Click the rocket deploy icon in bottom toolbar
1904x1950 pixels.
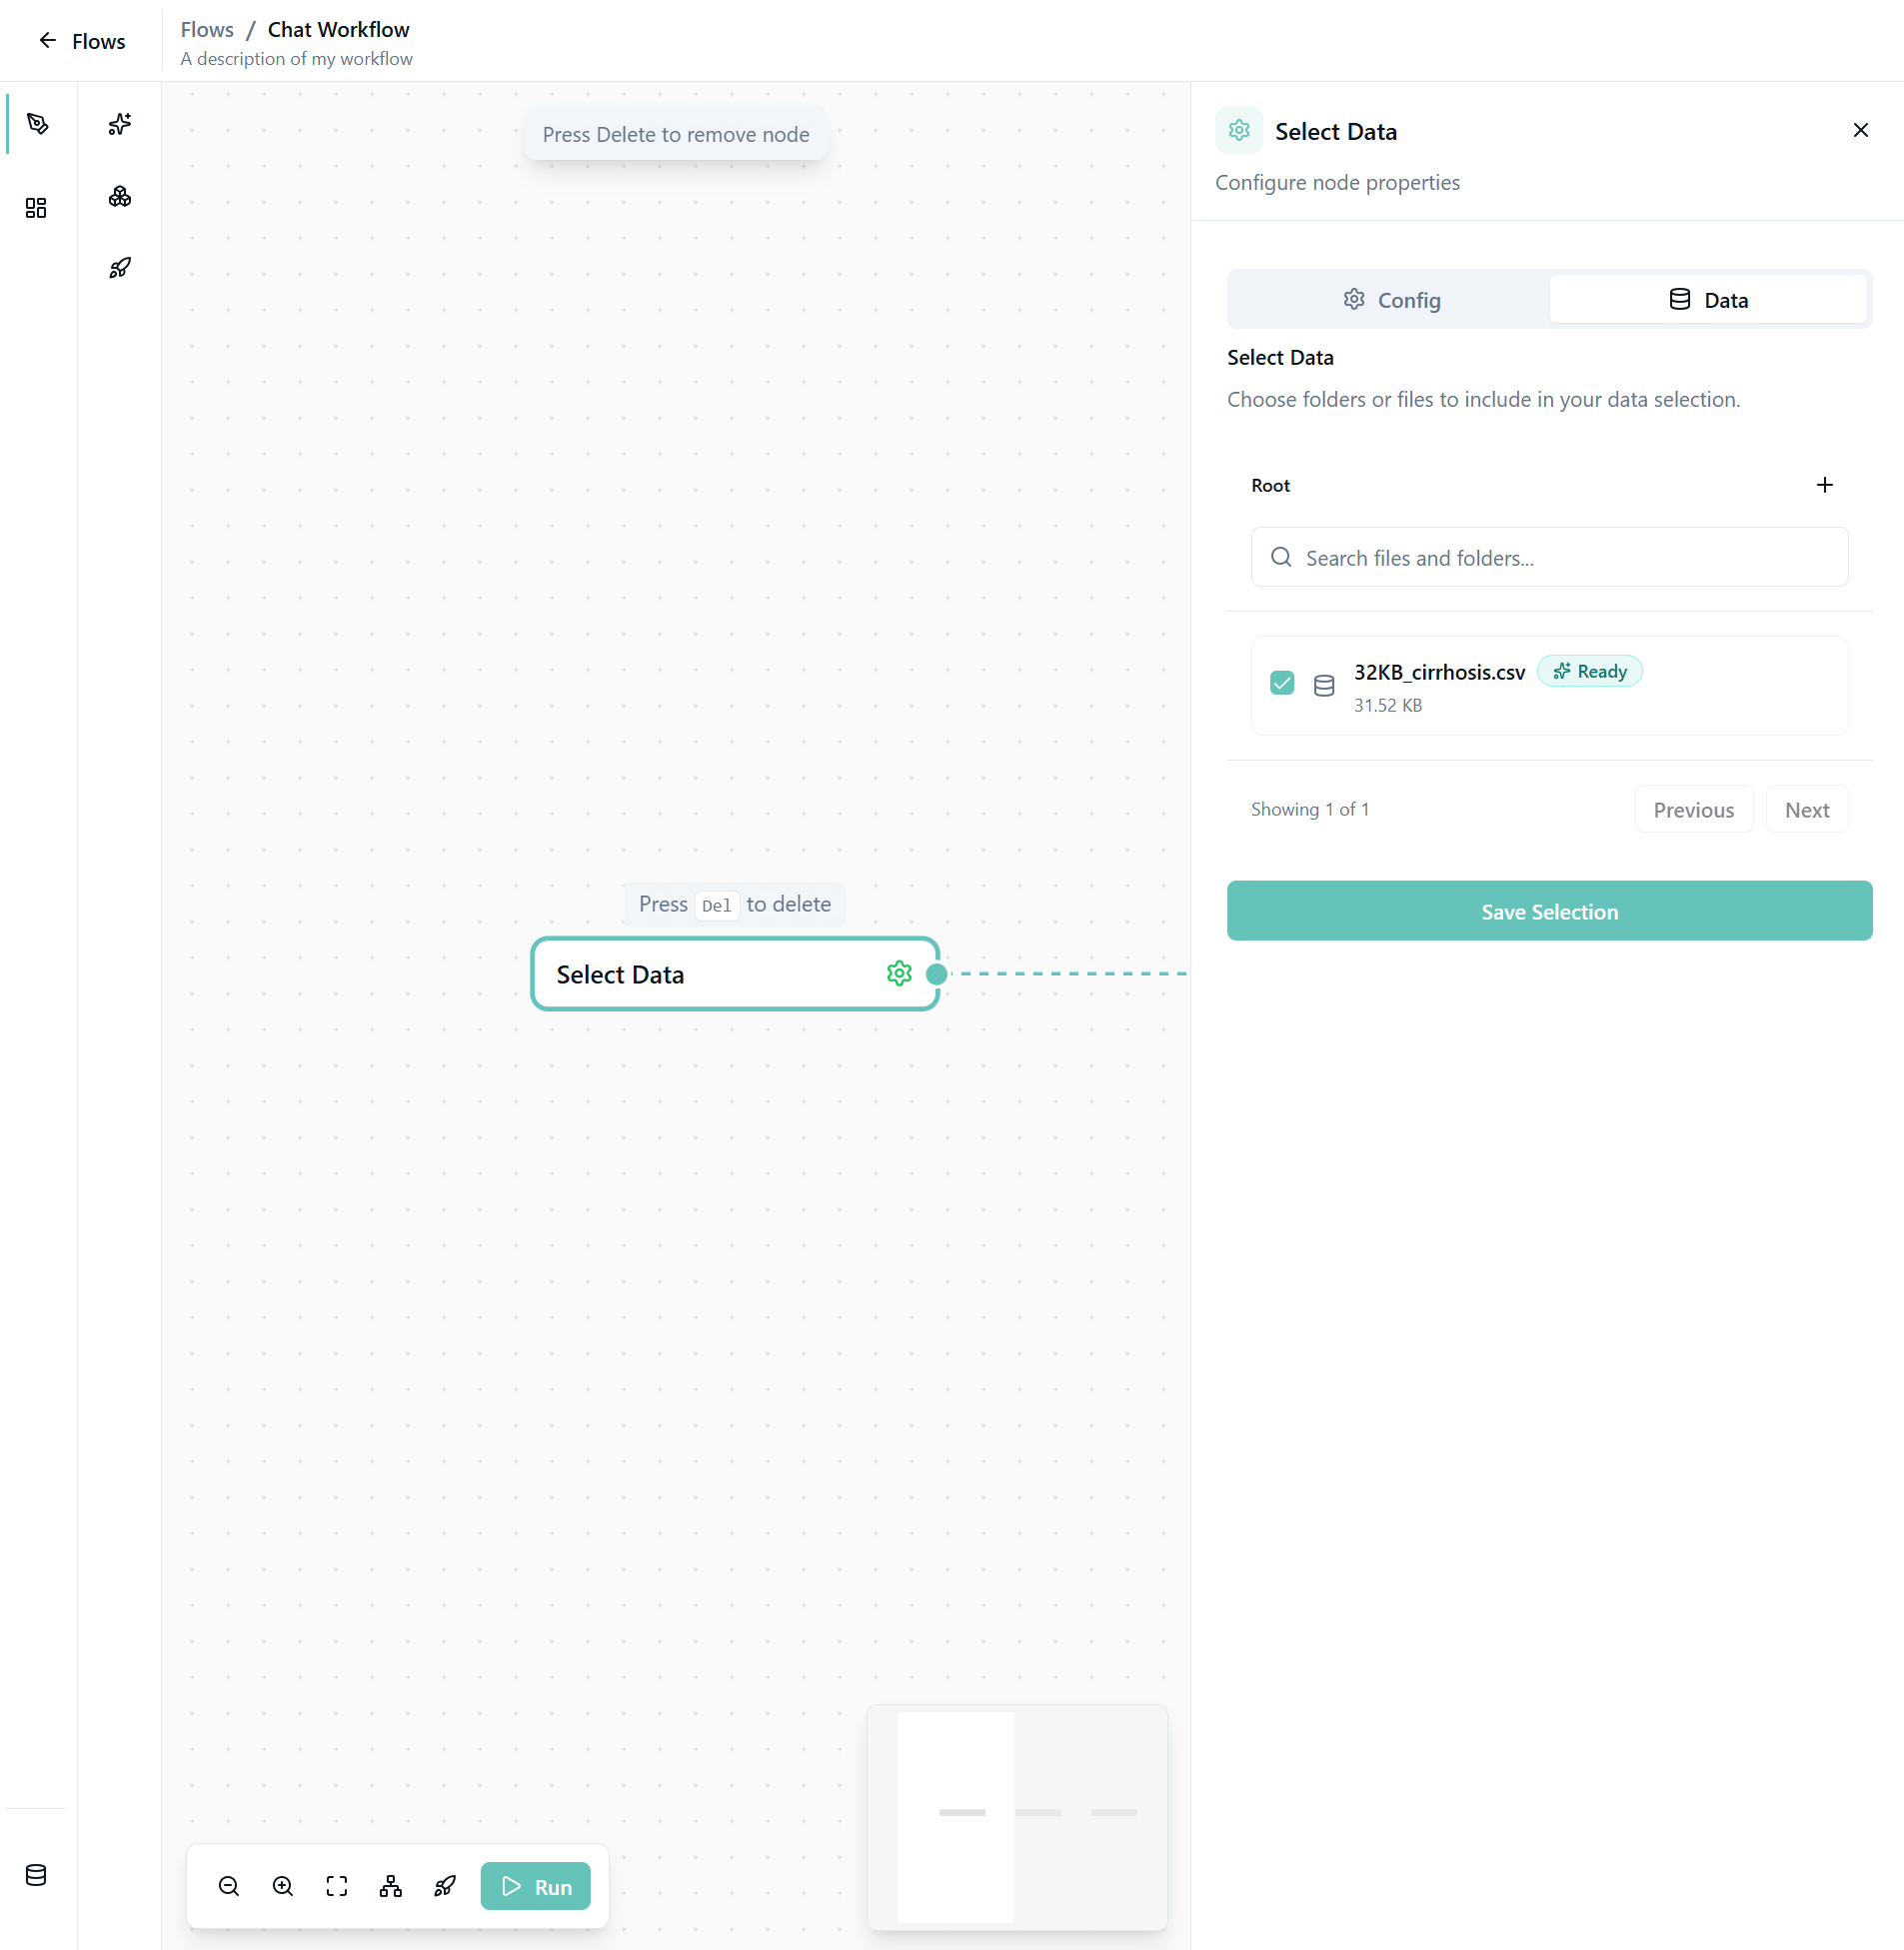(445, 1886)
